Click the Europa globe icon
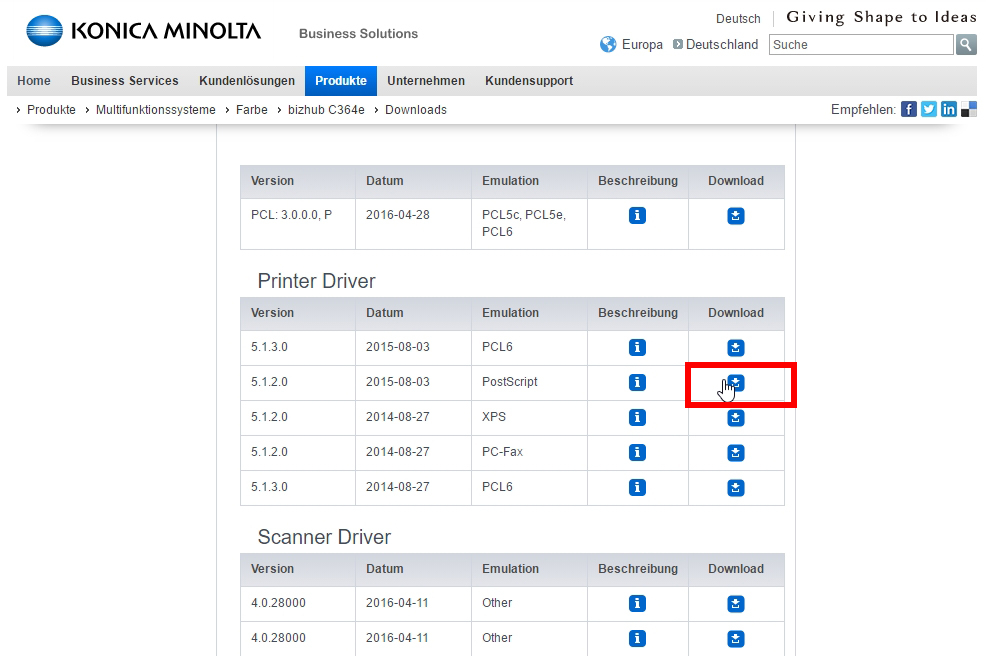Screen dimensions: 986x656 point(608,45)
